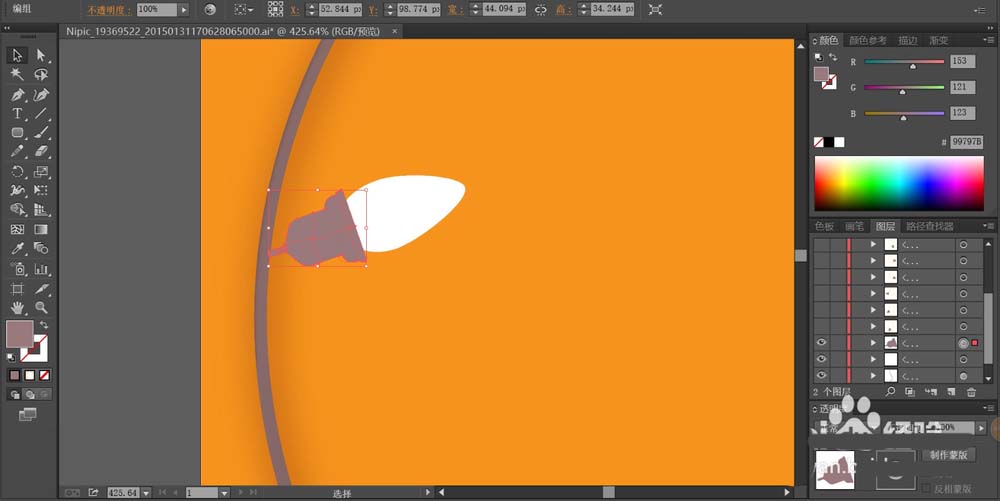Select the Scale tool
1000x501 pixels.
click(x=41, y=171)
